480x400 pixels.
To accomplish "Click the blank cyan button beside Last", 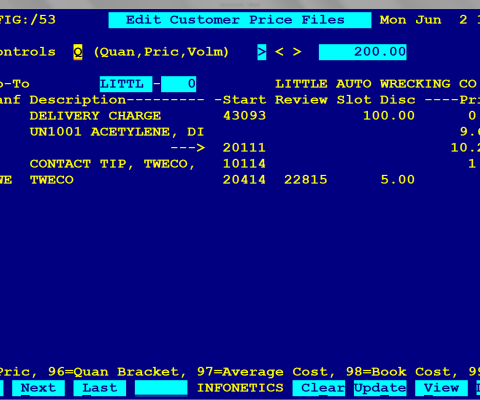I will (161, 388).
